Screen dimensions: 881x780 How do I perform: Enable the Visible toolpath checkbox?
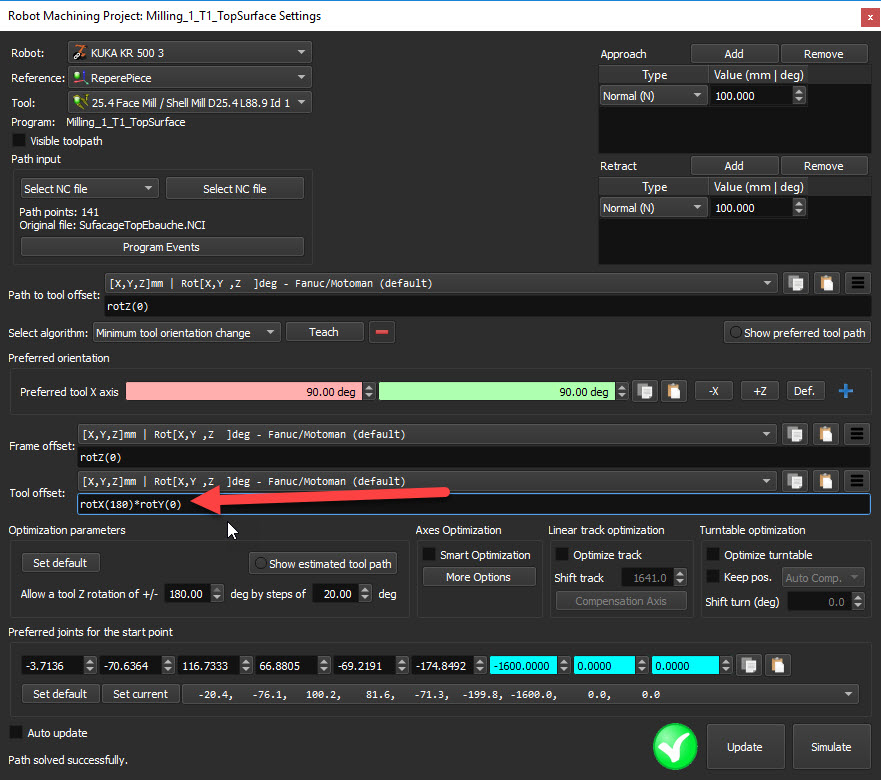(x=19, y=140)
